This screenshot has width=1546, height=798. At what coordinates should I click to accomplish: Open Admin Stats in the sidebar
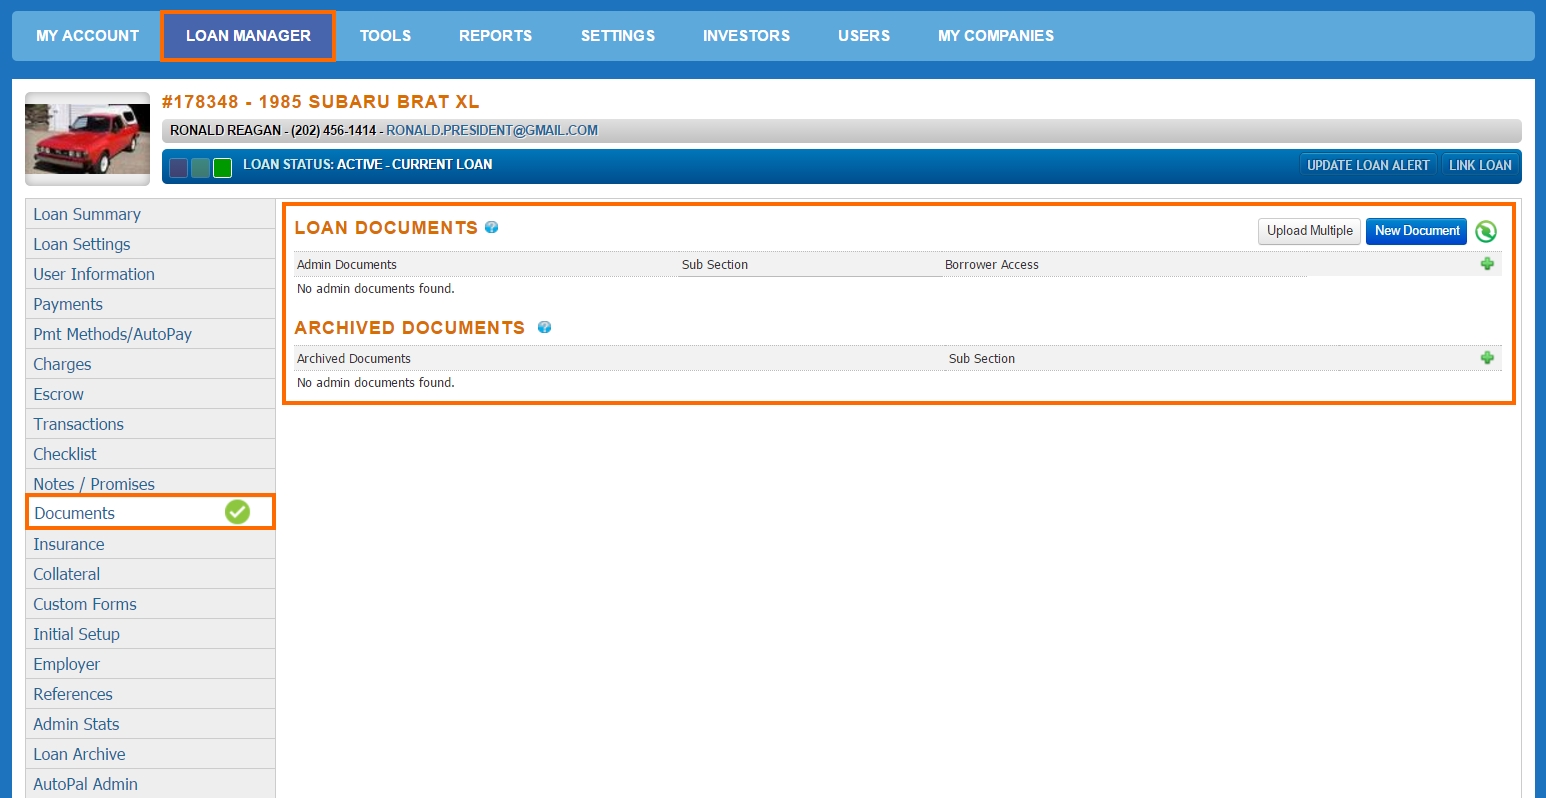(150, 724)
